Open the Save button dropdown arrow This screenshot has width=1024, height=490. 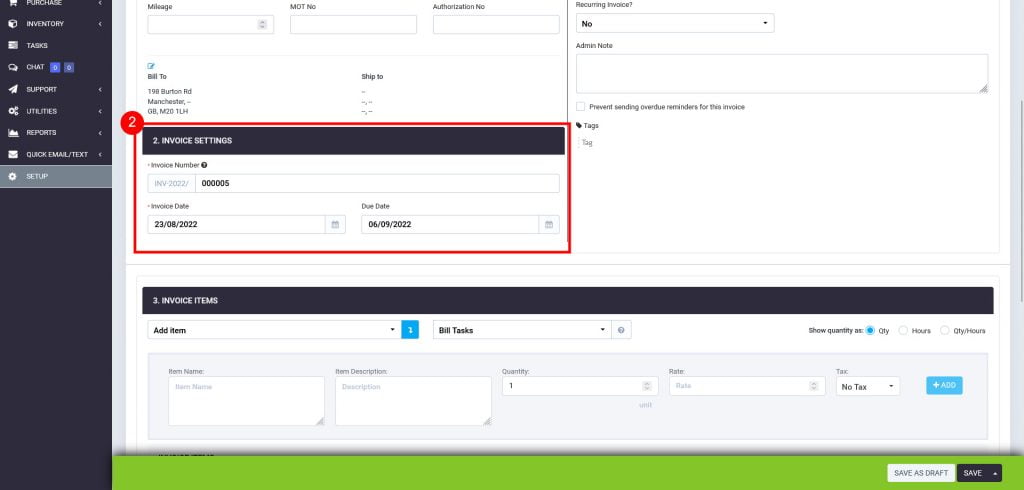[x=995, y=473]
